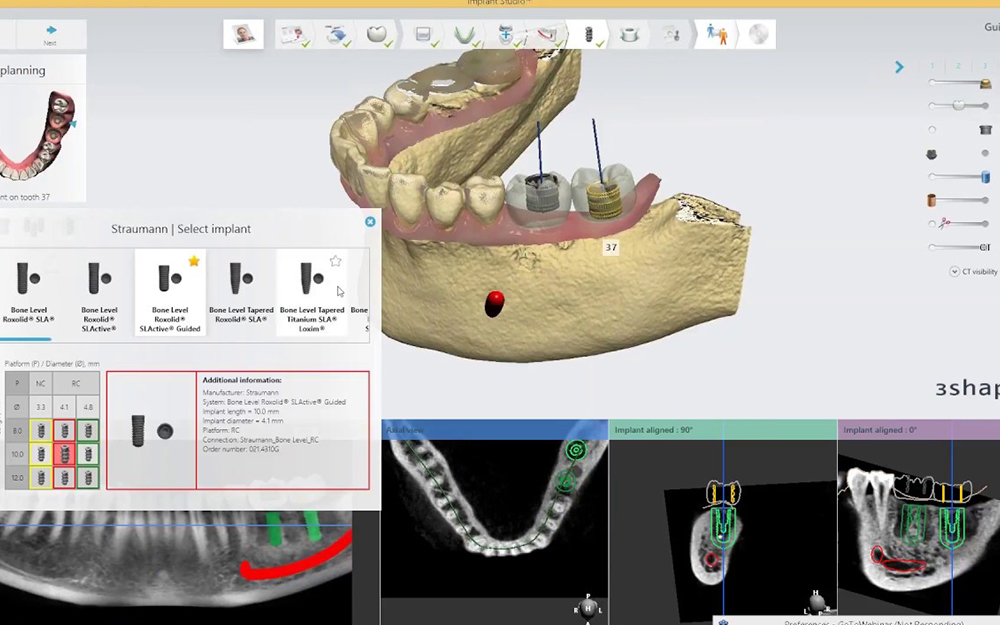Open the scan alignment workflow step
The height and width of the screenshot is (625, 1000).
click(x=506, y=34)
